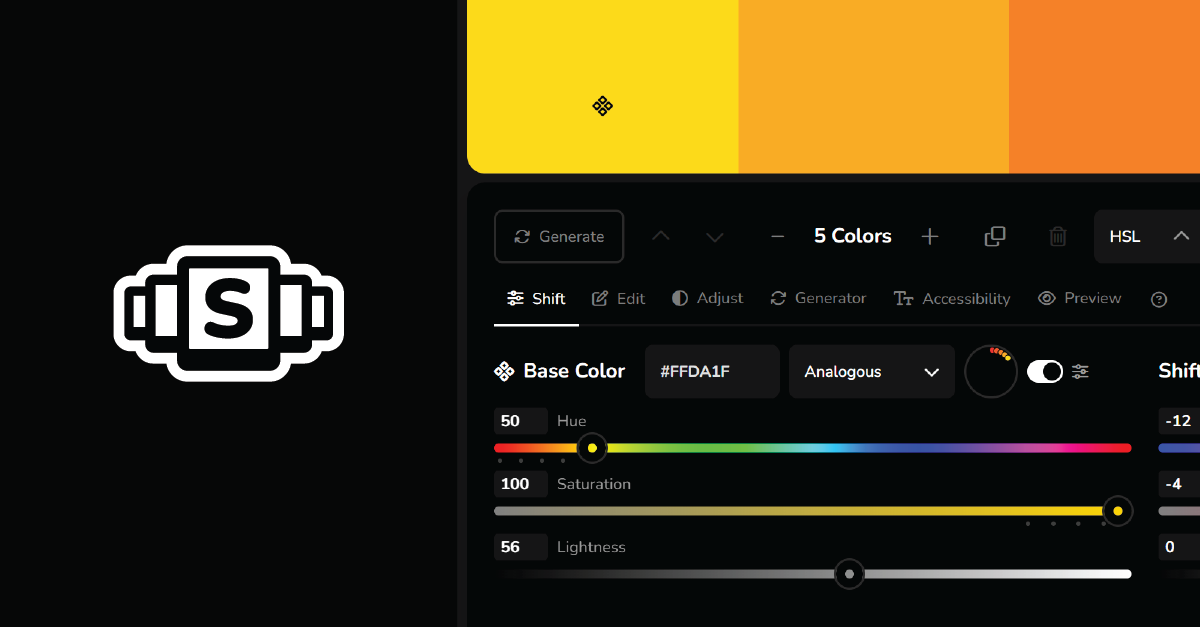Viewport: 1200px width, 627px height.
Task: Click the color wheel preview circle
Action: (991, 371)
